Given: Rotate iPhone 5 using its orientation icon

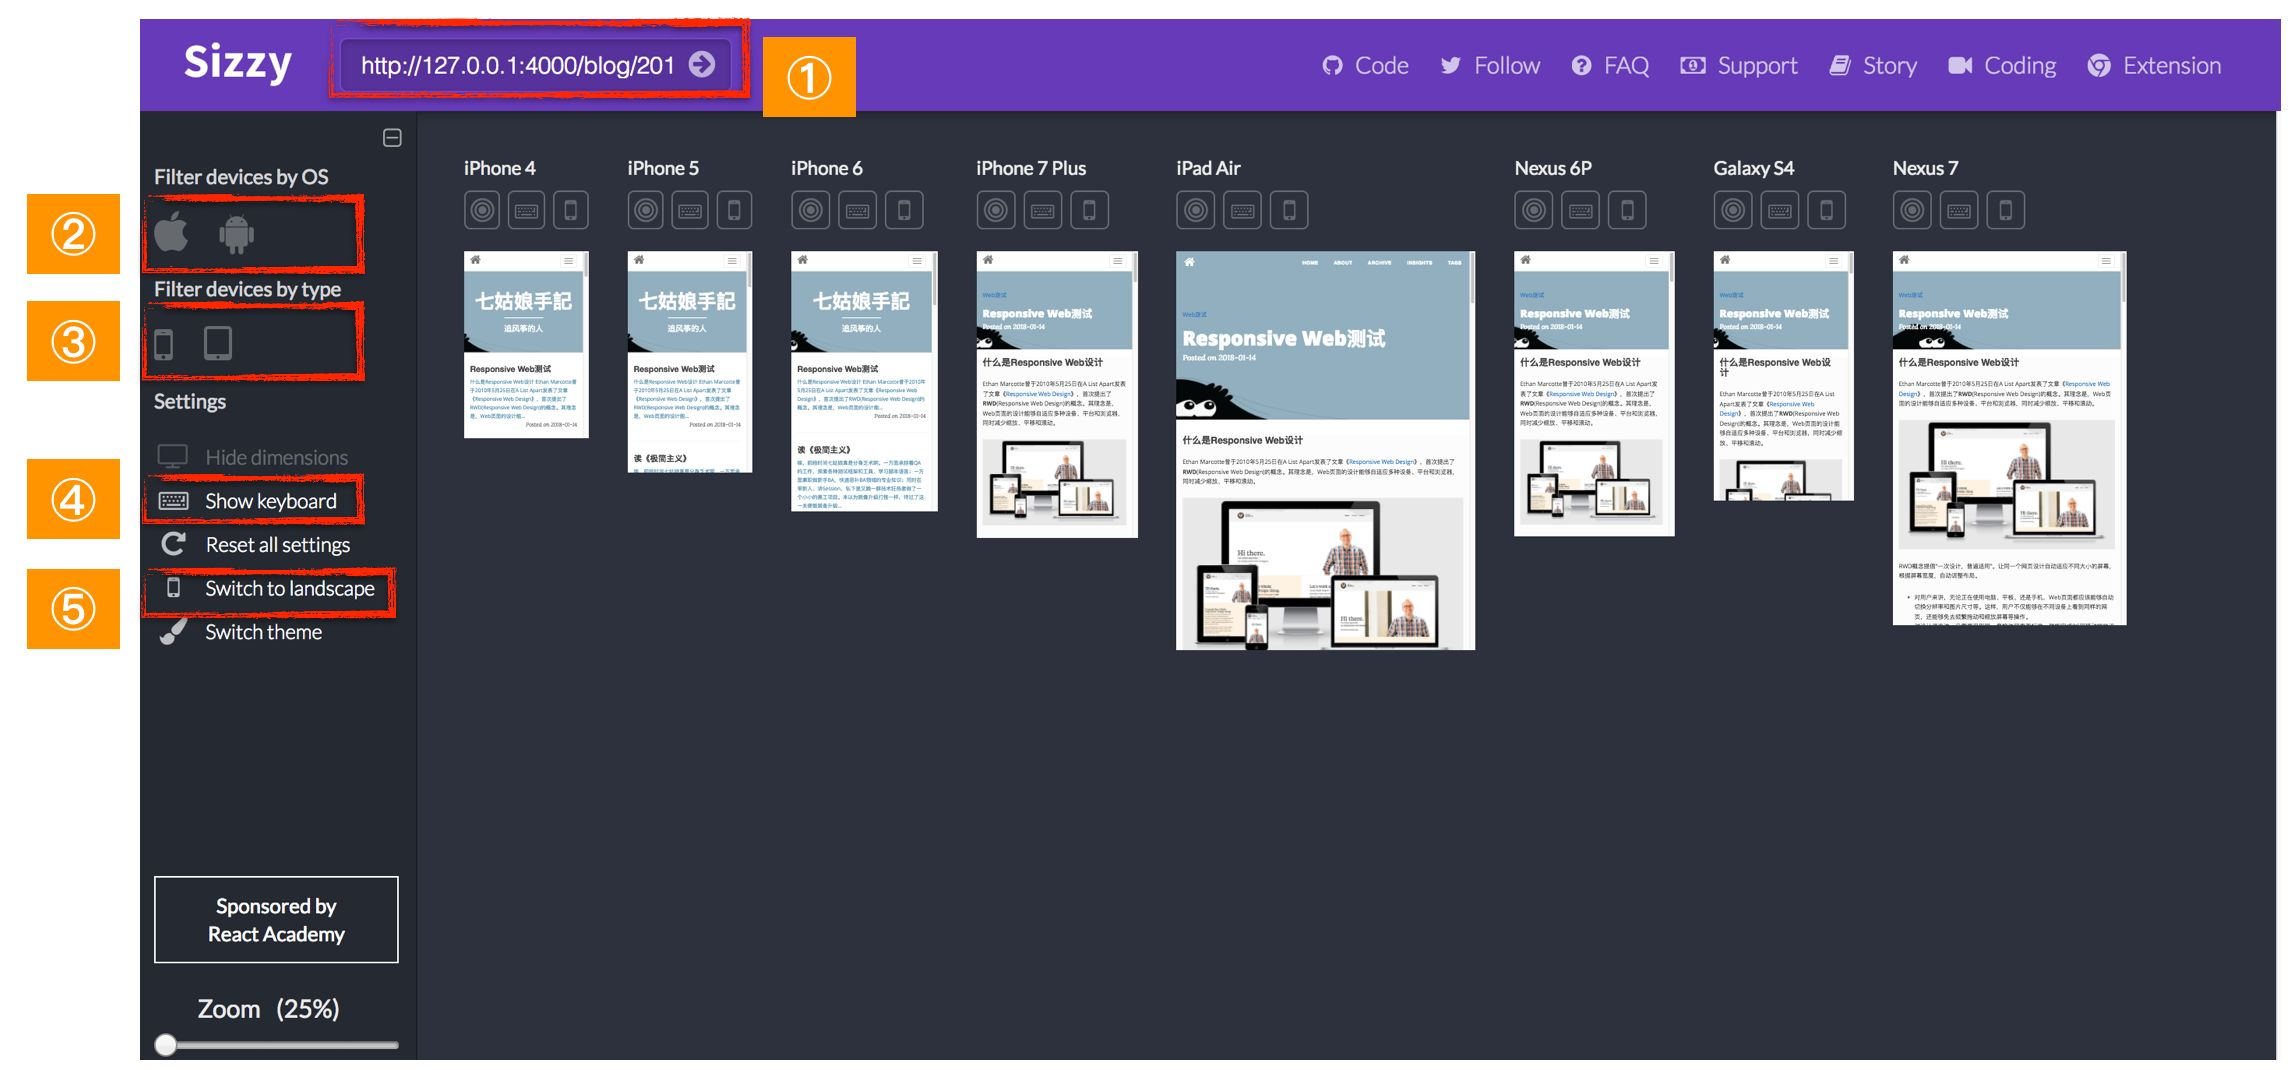Looking at the screenshot, I should (734, 210).
